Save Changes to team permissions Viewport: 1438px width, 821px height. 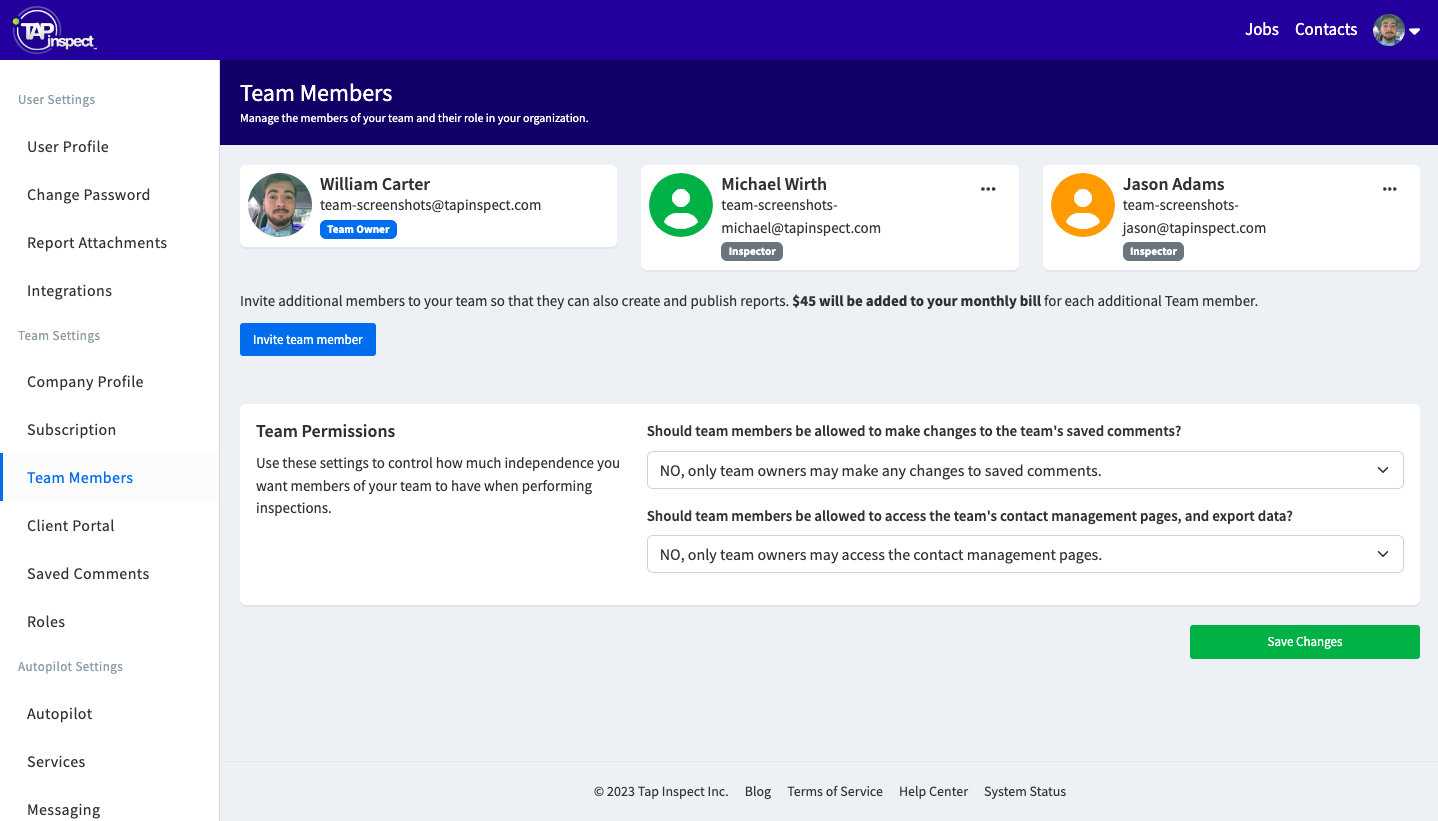pyautogui.click(x=1304, y=641)
